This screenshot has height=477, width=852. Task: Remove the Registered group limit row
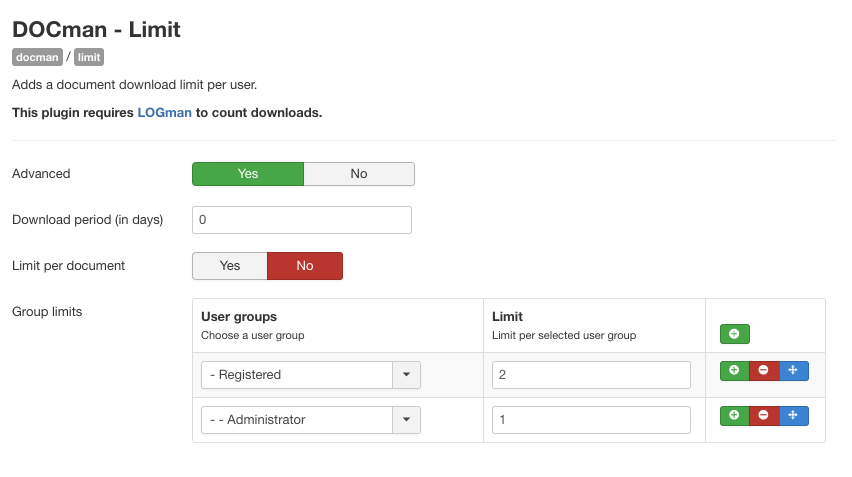(764, 371)
